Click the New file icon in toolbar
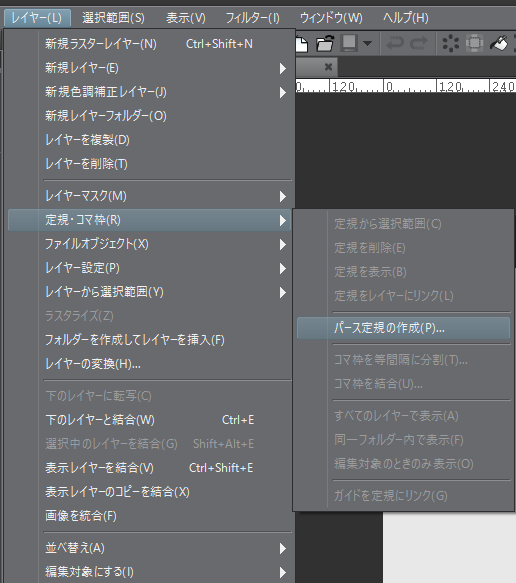Image resolution: width=516 pixels, height=583 pixels. pyautogui.click(x=301, y=44)
